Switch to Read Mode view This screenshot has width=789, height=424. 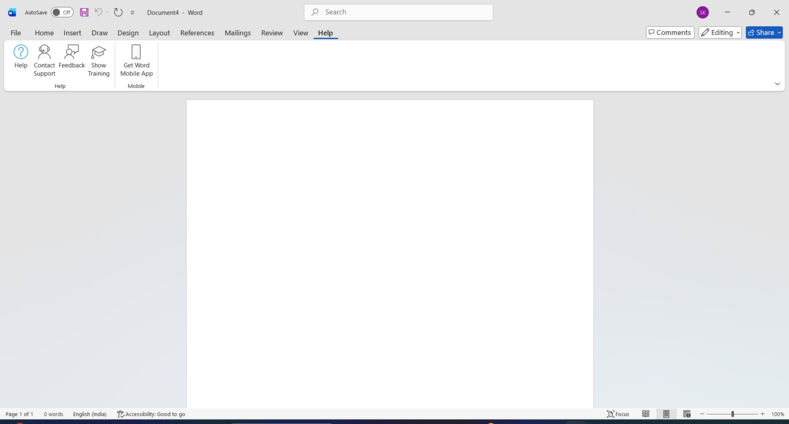coord(646,414)
